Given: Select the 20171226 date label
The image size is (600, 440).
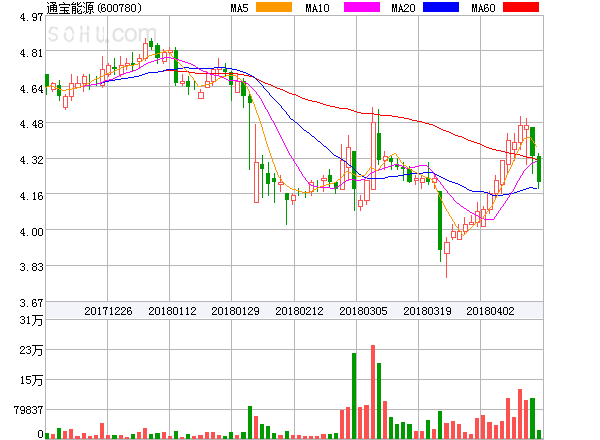Looking at the screenshot, I should (x=108, y=311).
